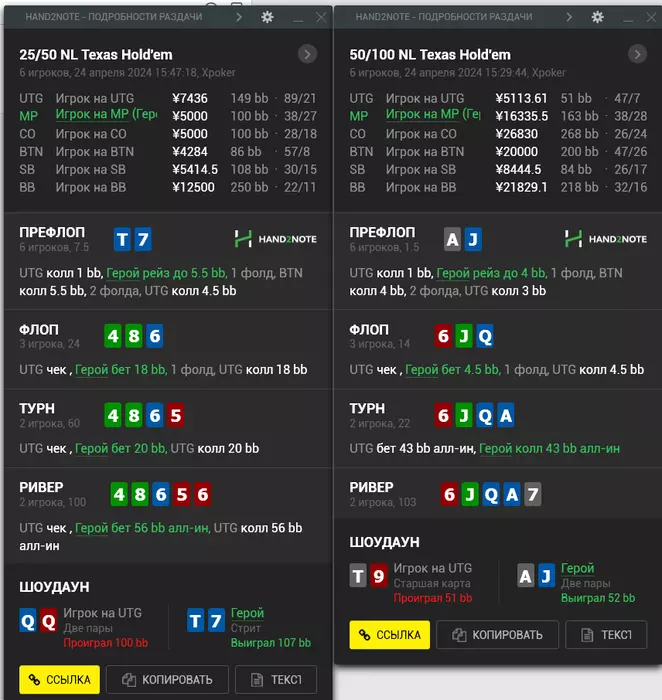Click 'Герой колл 43 bb алл-ин' action

pos(549,448)
